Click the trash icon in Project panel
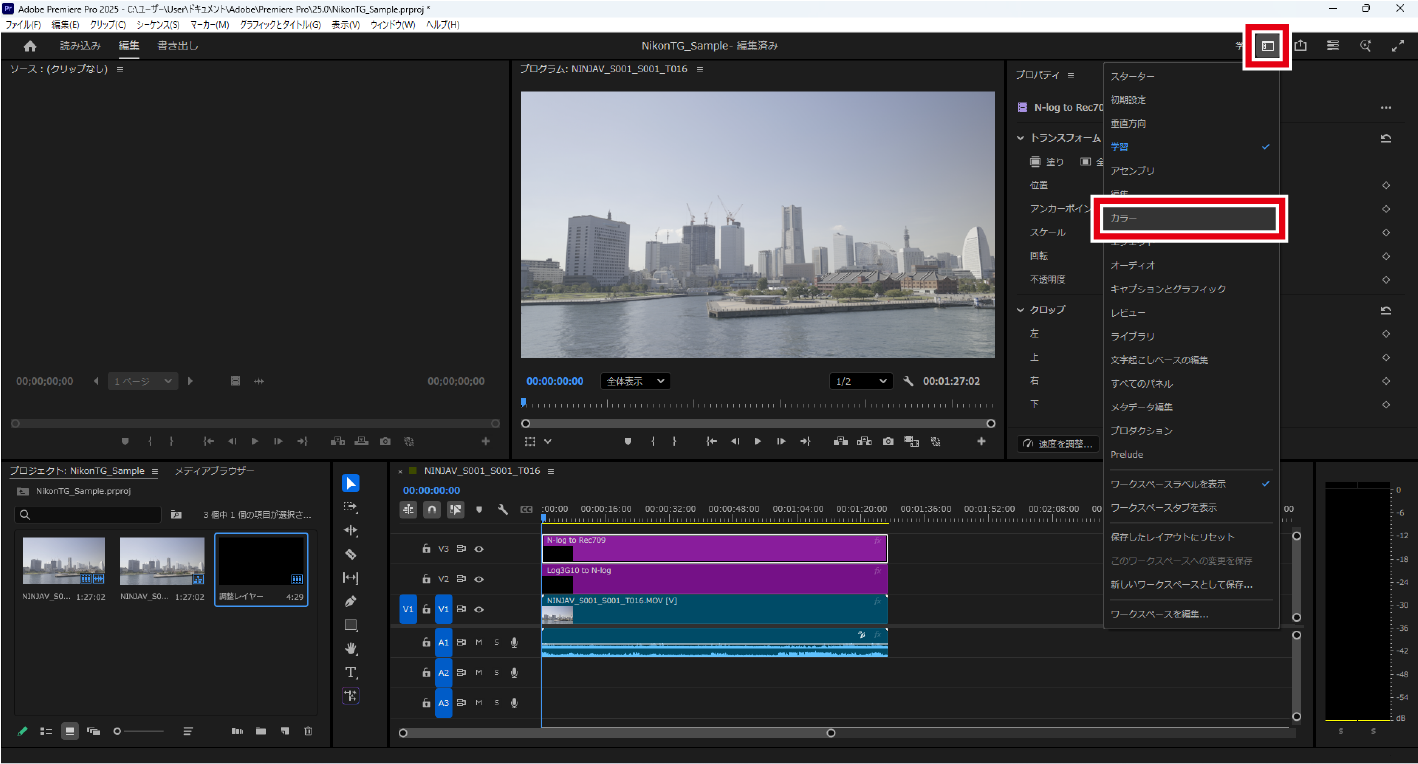 click(x=308, y=731)
